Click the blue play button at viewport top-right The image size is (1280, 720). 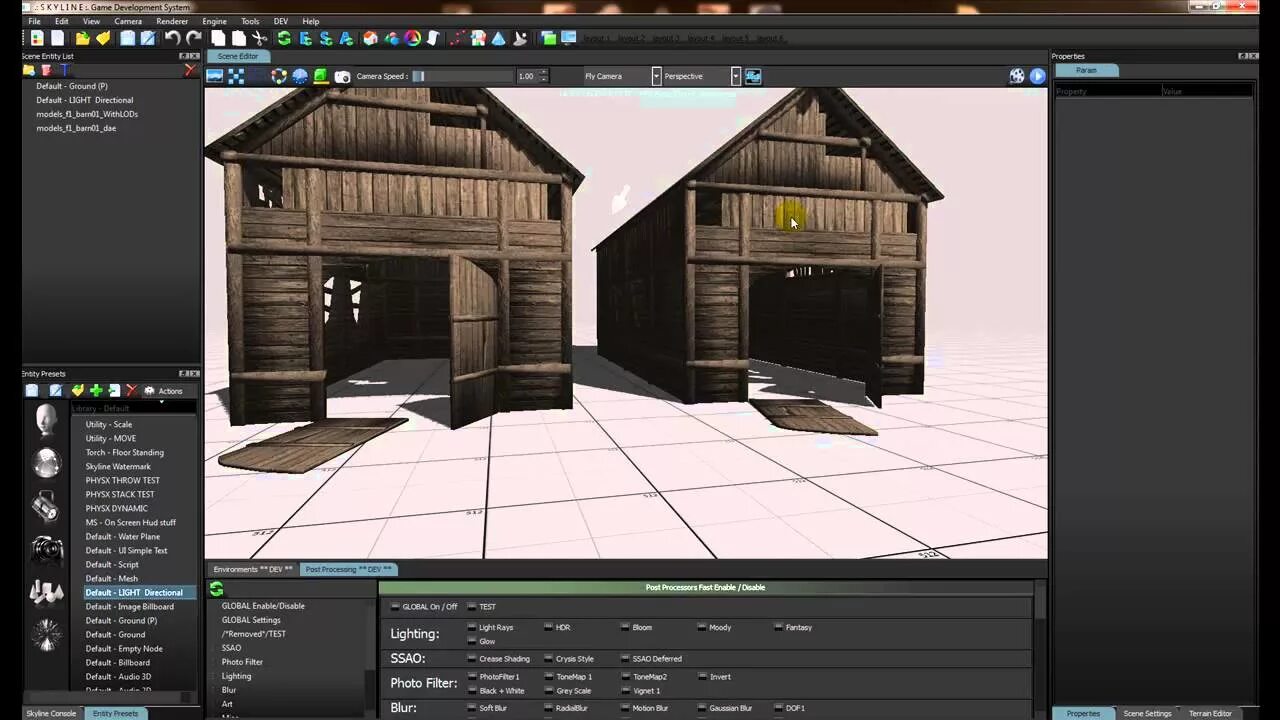[x=1037, y=76]
